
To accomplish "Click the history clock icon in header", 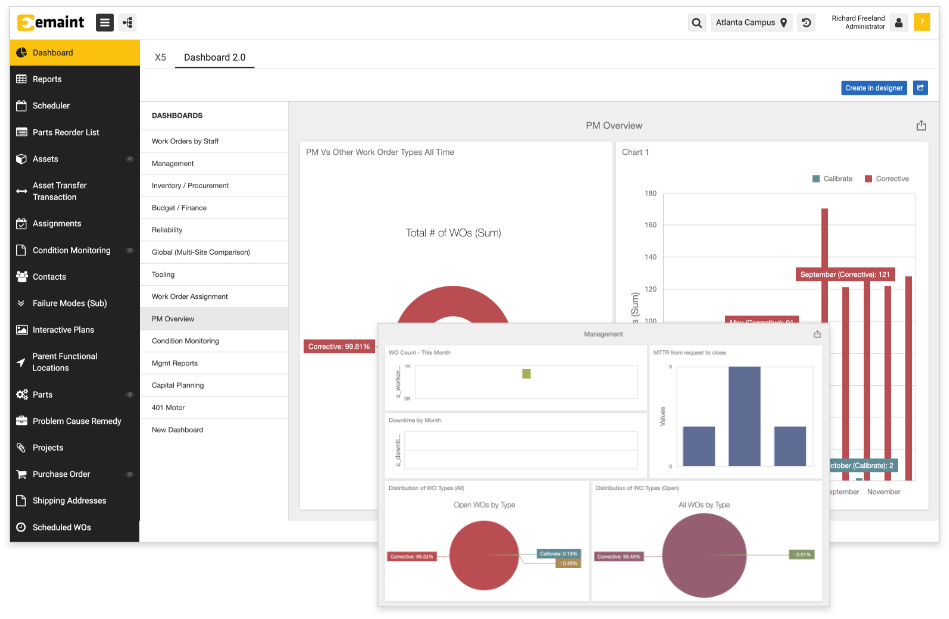I will point(806,23).
